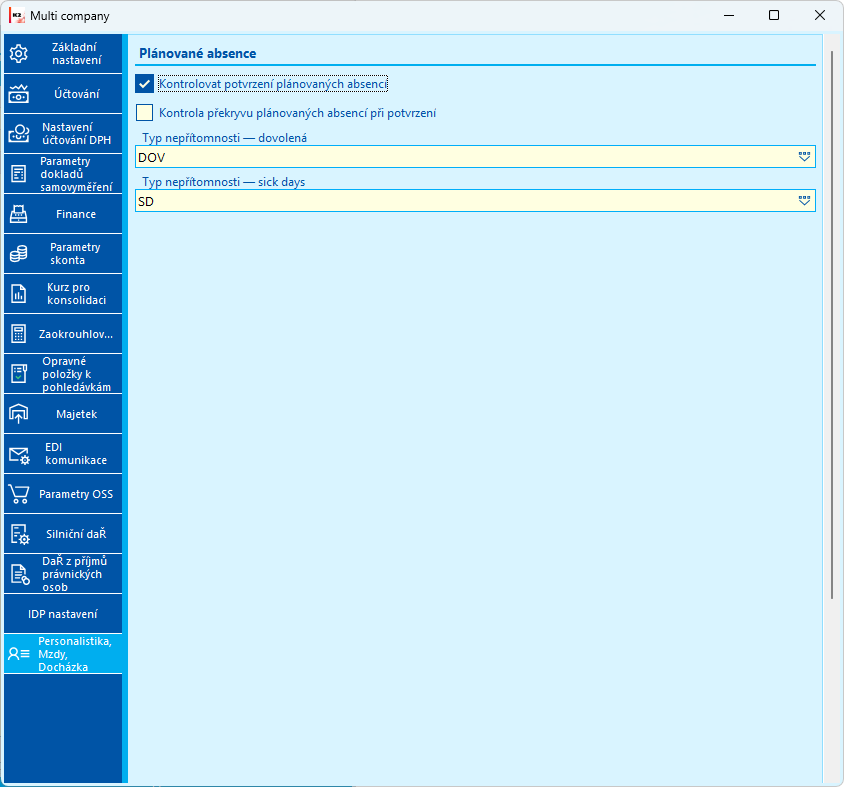Click the vertical scrollbar on the right
The image size is (844, 787).
tap(832, 325)
